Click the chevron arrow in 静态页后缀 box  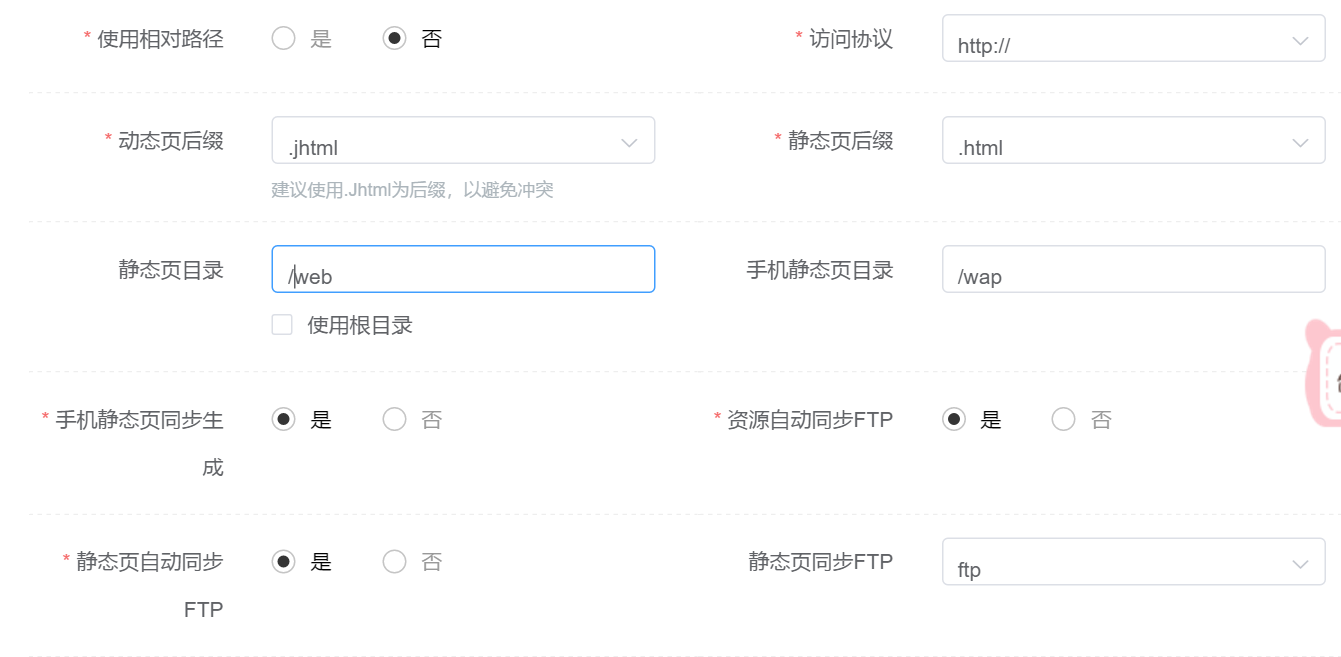point(1300,143)
